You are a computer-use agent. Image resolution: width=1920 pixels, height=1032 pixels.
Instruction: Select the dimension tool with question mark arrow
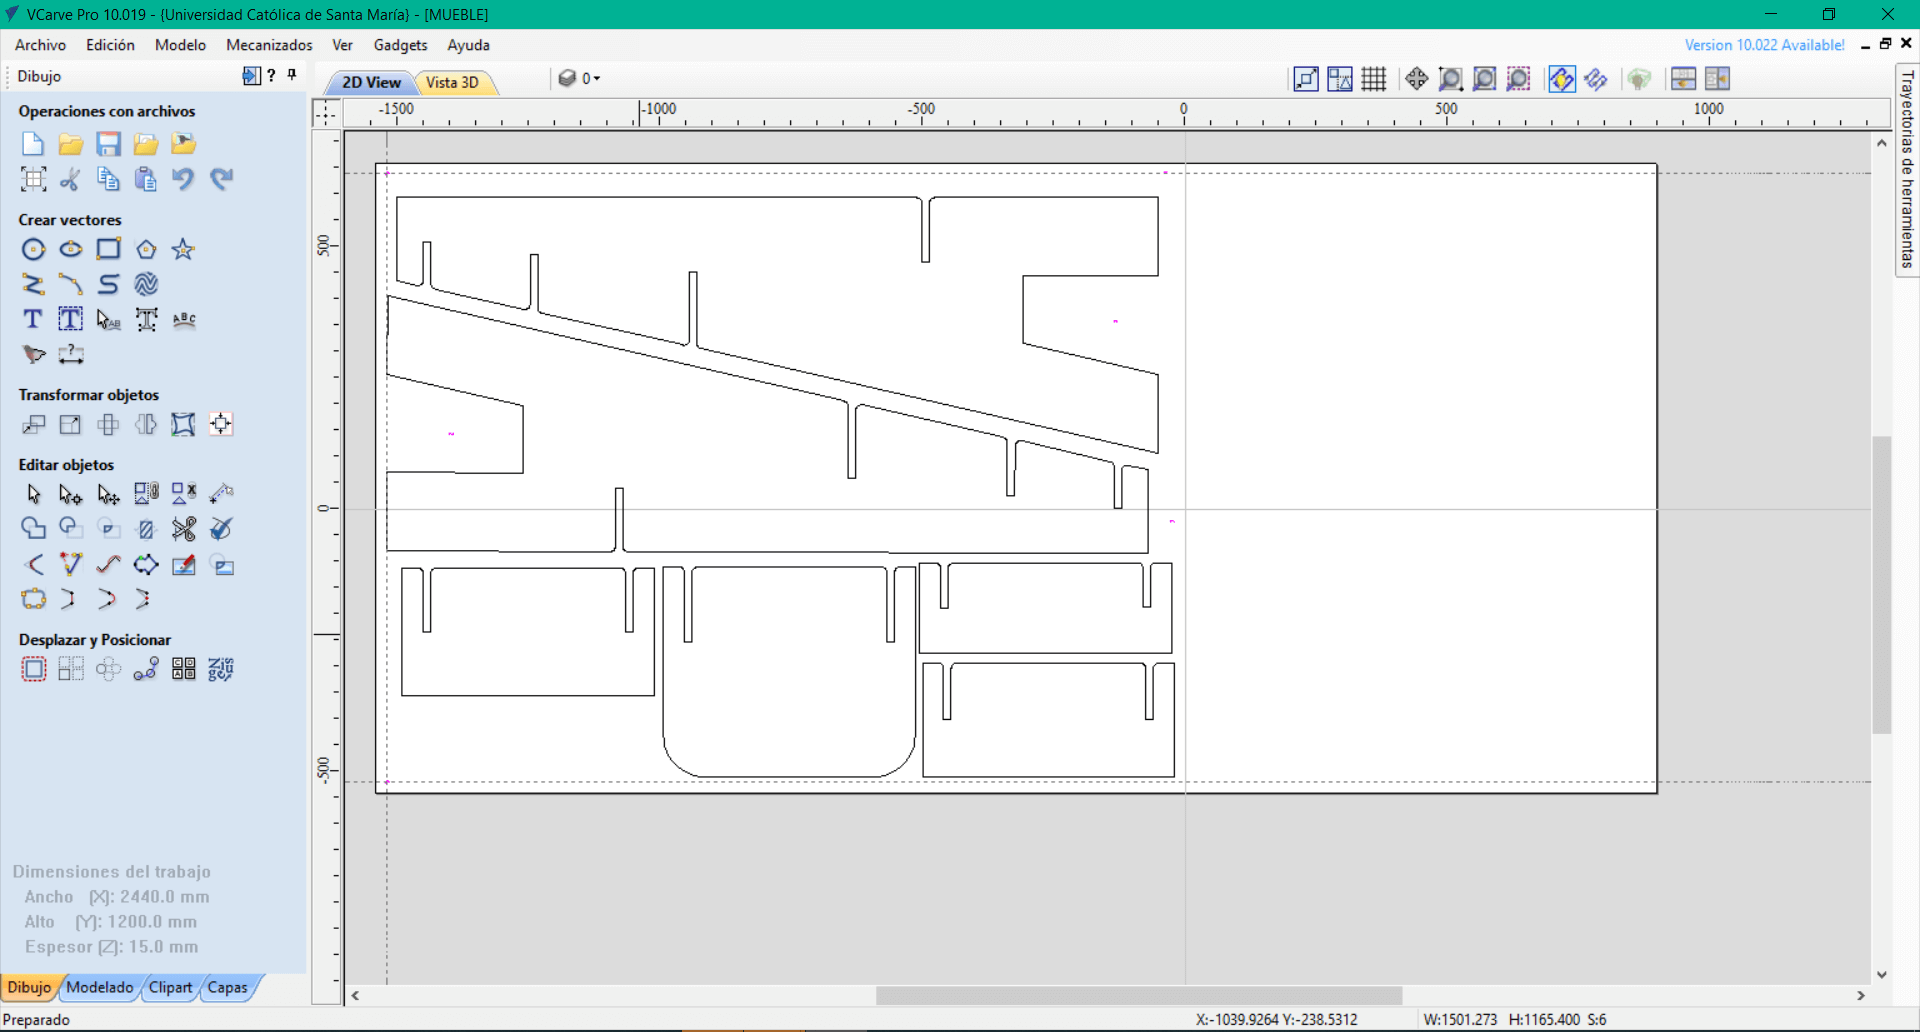70,354
